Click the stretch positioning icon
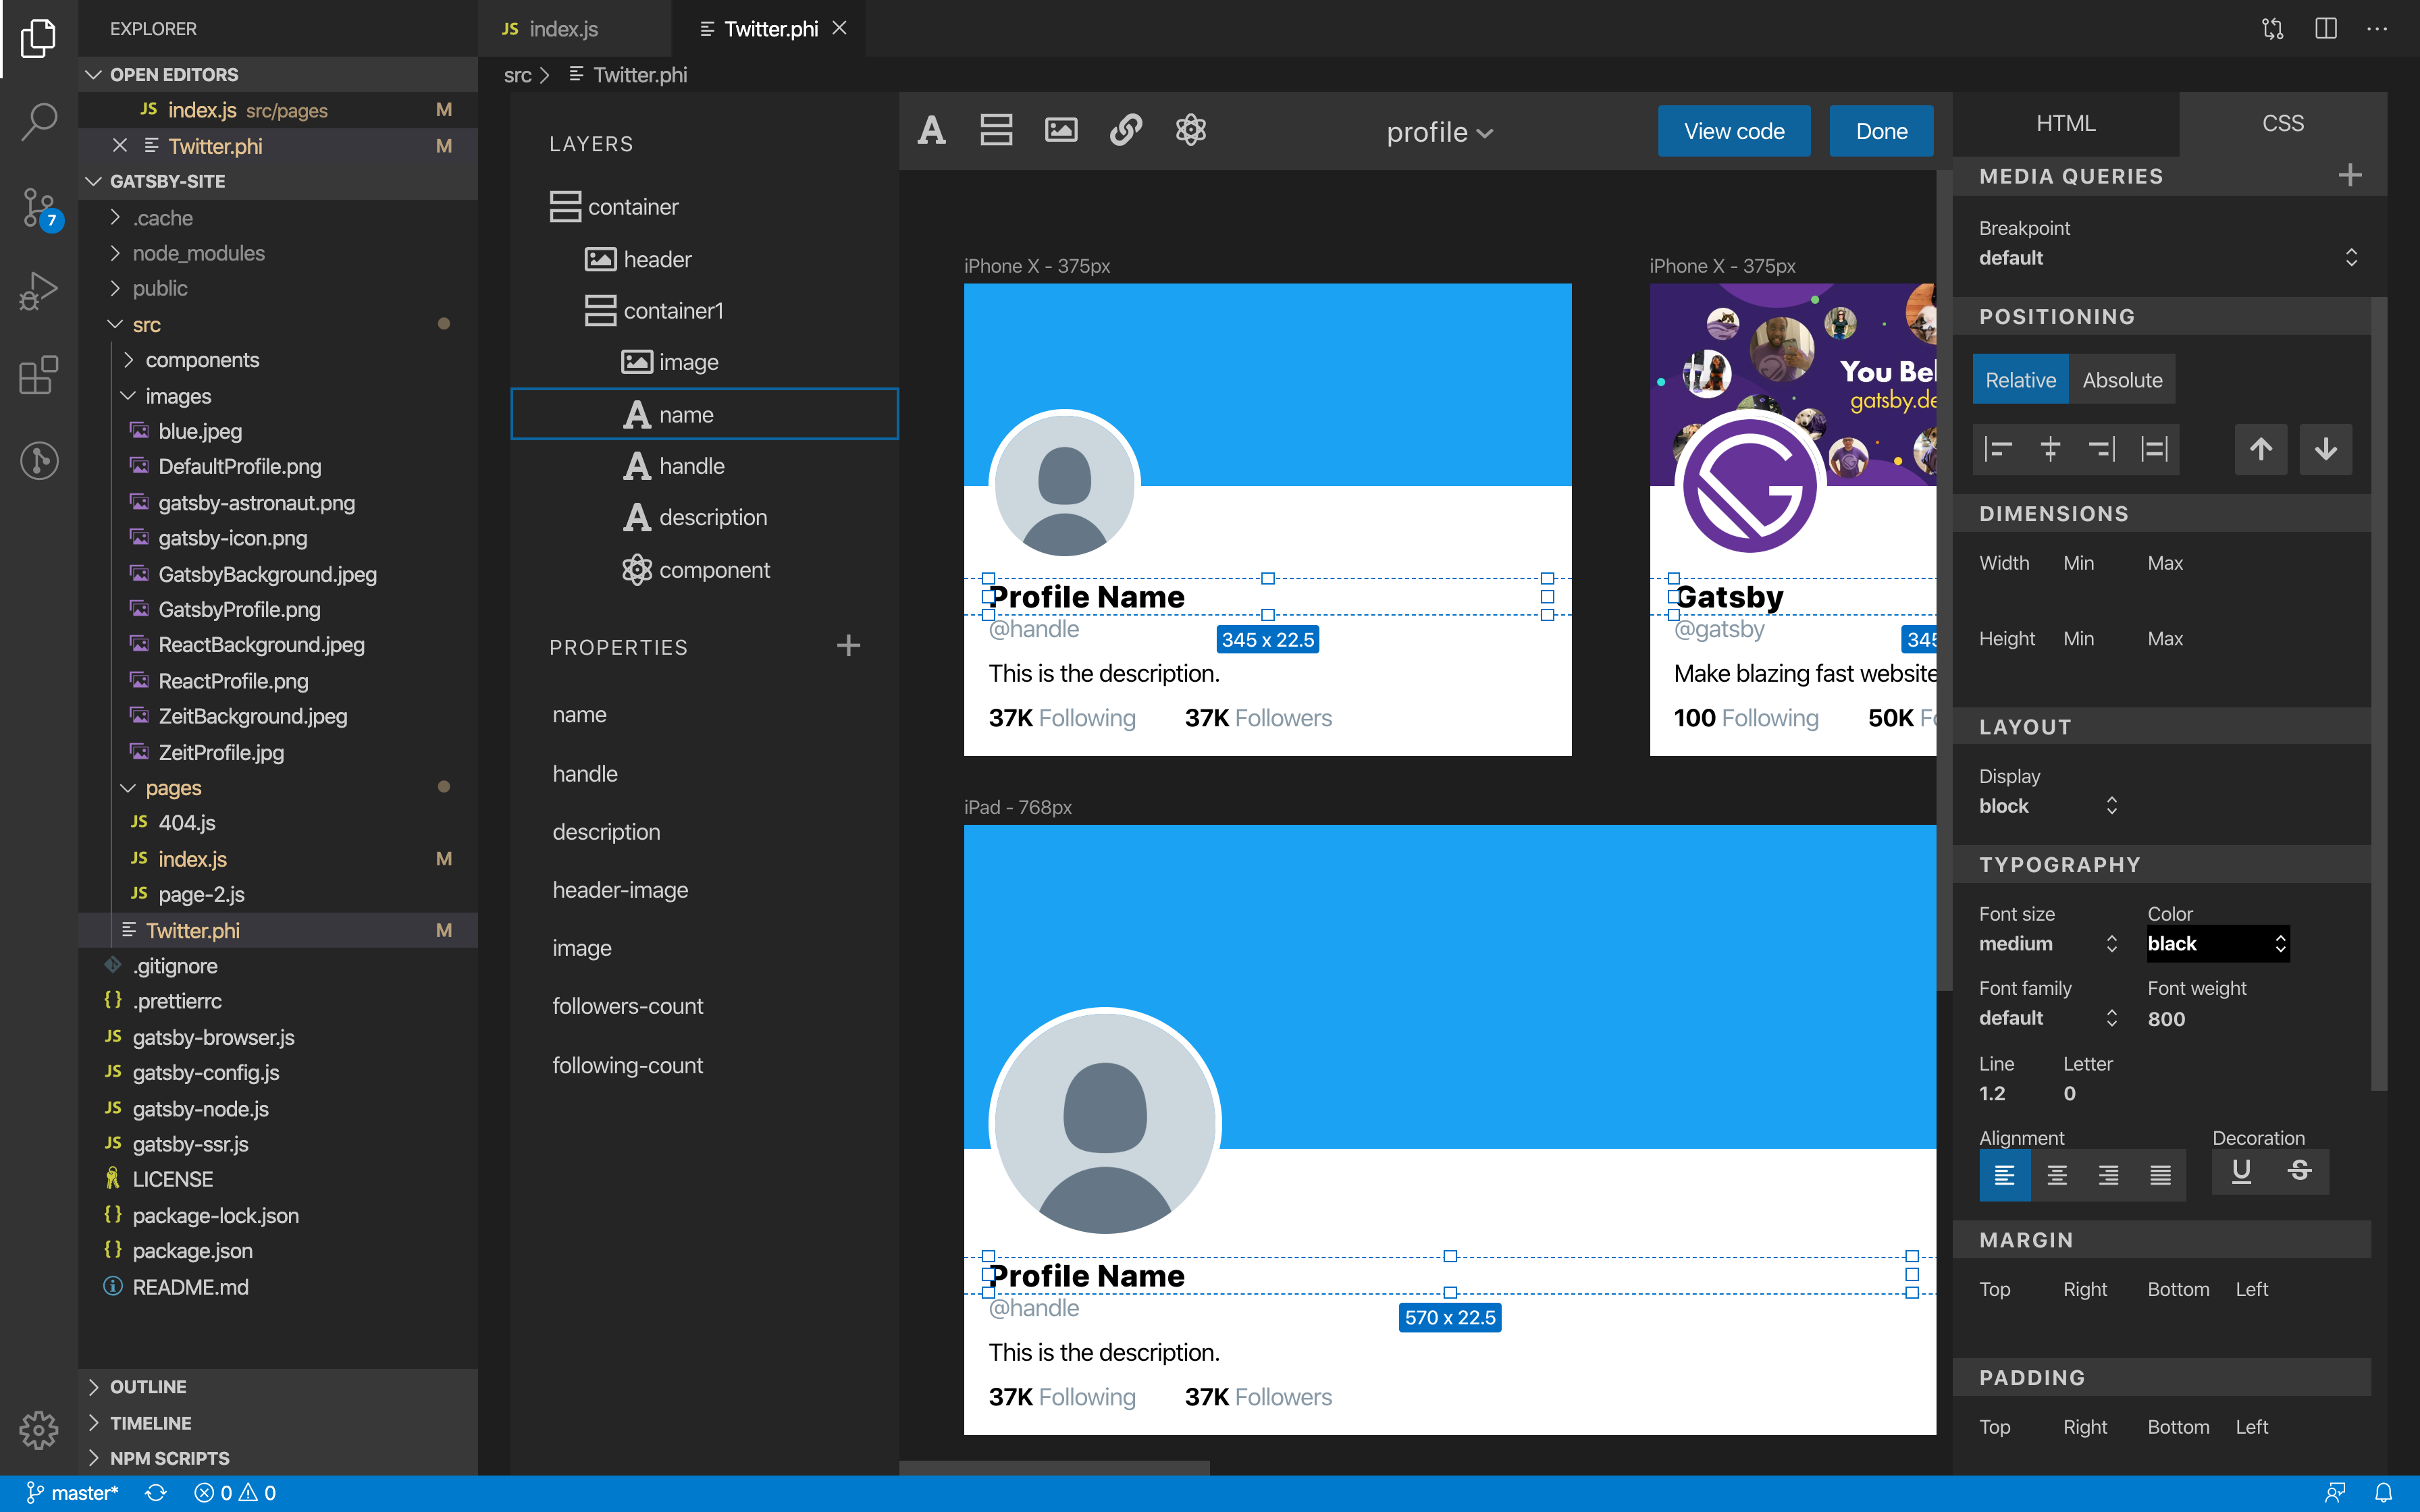The width and height of the screenshot is (2420, 1512). (2154, 449)
